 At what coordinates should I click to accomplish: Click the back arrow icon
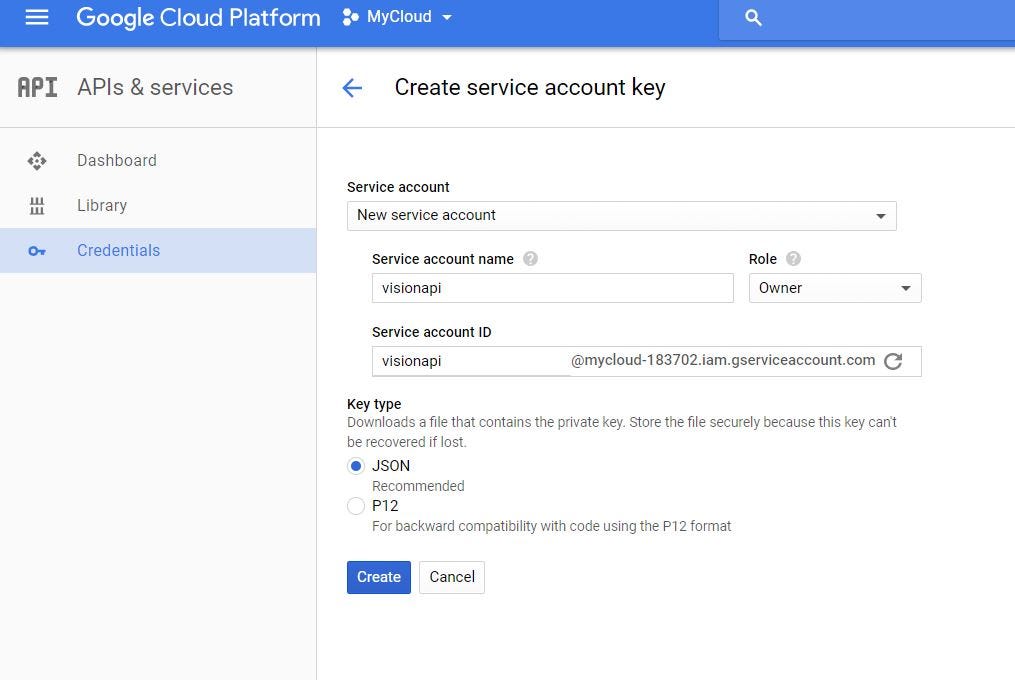pyautogui.click(x=352, y=88)
